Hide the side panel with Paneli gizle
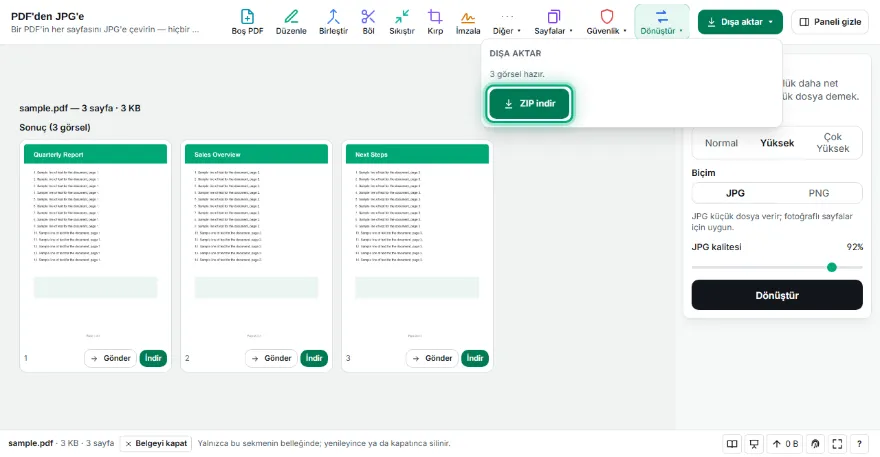880x457 pixels. coord(829,22)
